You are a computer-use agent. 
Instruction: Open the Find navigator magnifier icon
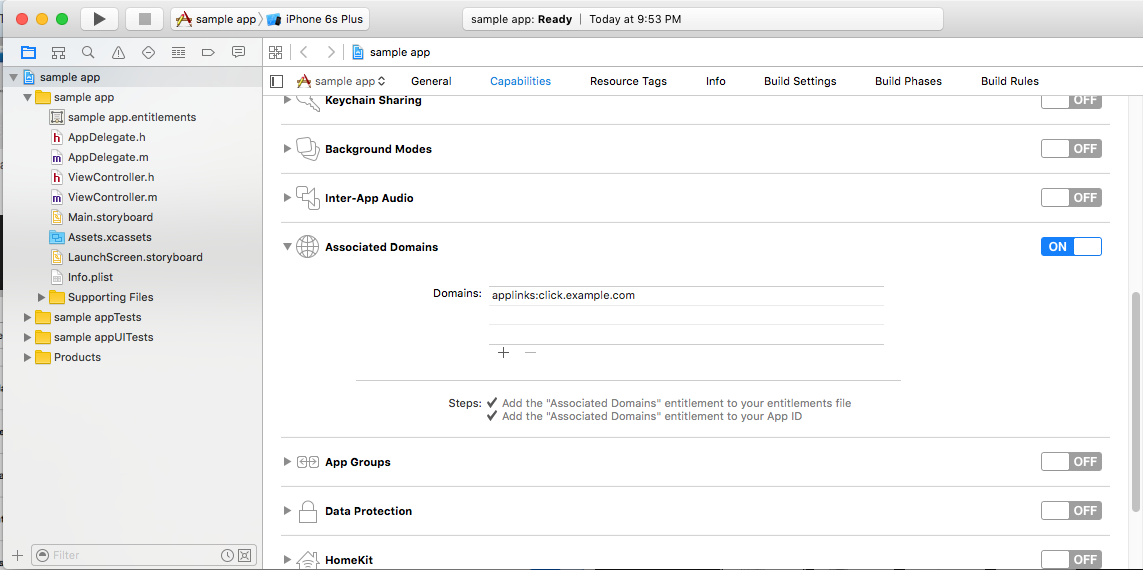[88, 52]
